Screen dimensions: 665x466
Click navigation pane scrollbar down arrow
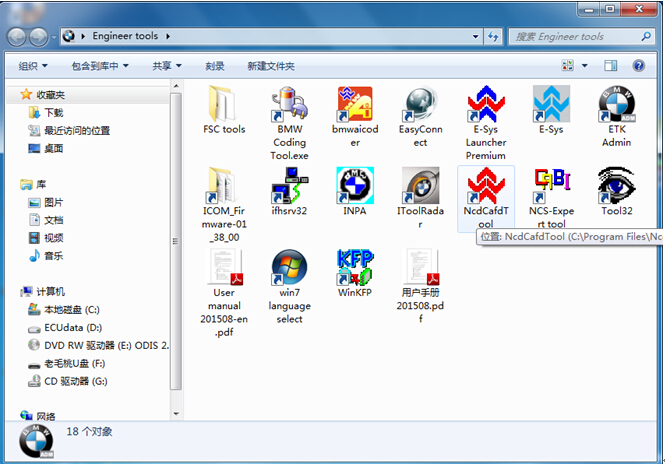[x=176, y=414]
